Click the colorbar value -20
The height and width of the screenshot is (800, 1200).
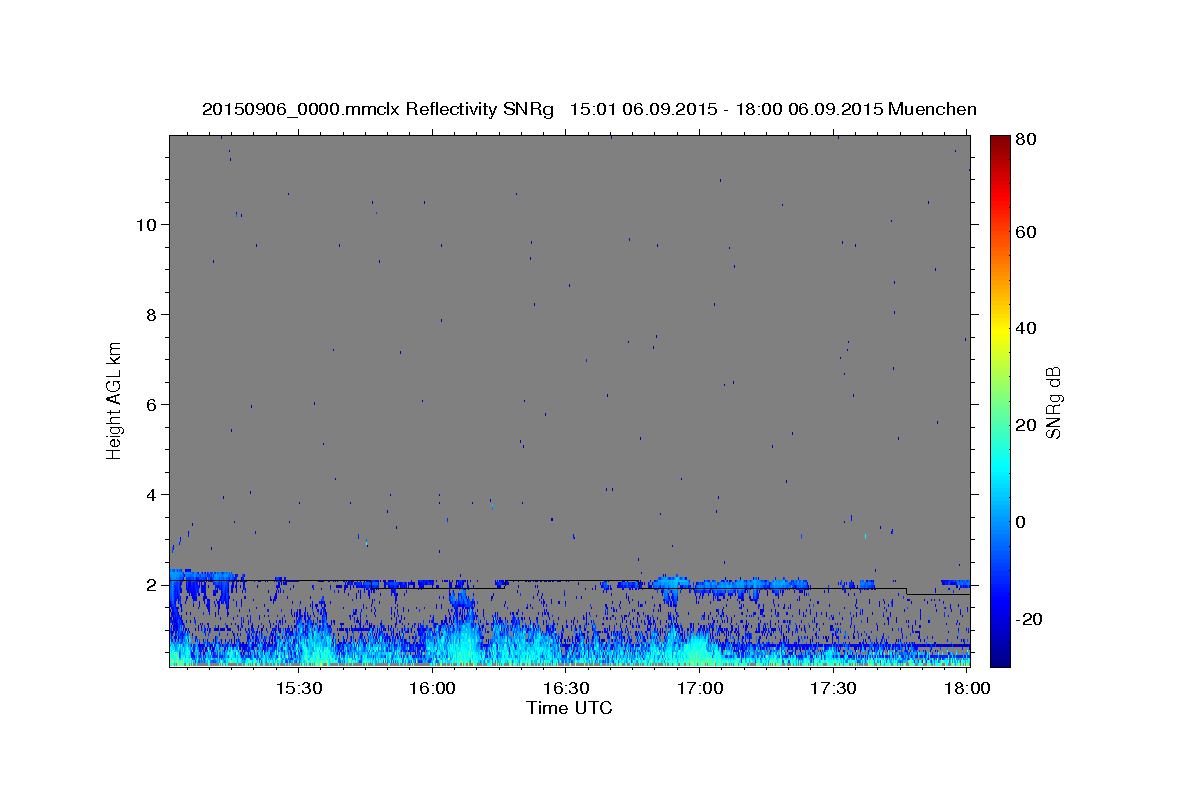click(x=1031, y=619)
